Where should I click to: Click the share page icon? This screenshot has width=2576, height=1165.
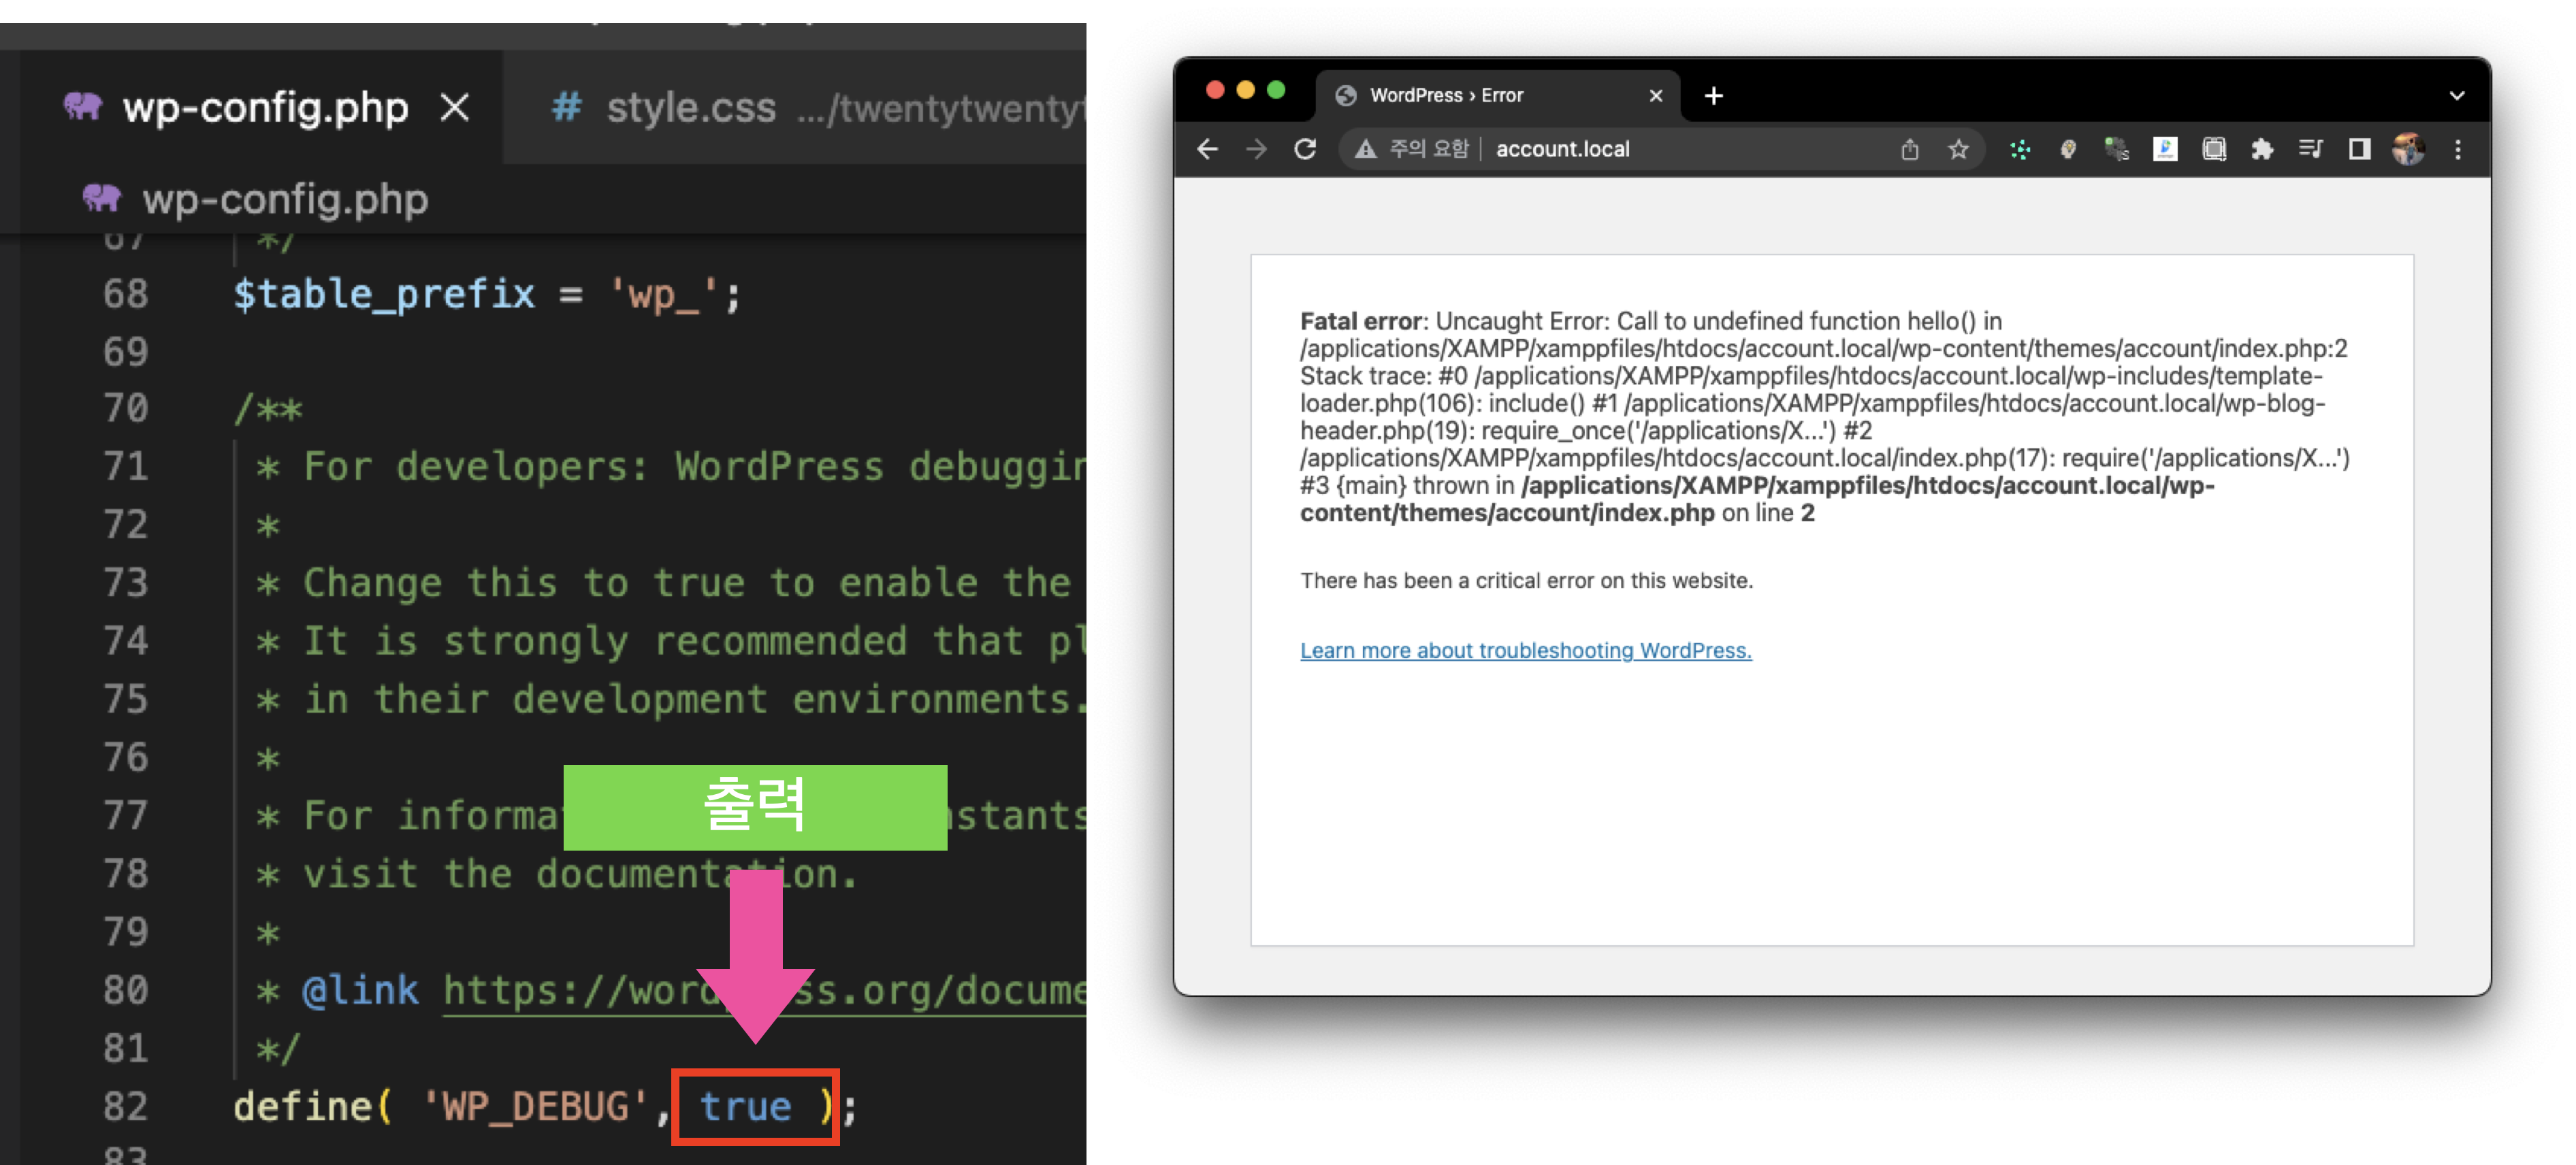(x=1909, y=150)
